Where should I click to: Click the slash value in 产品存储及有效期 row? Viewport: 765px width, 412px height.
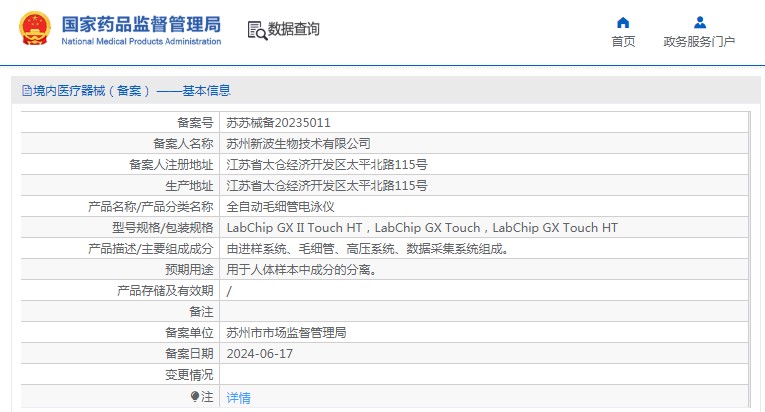[229, 291]
